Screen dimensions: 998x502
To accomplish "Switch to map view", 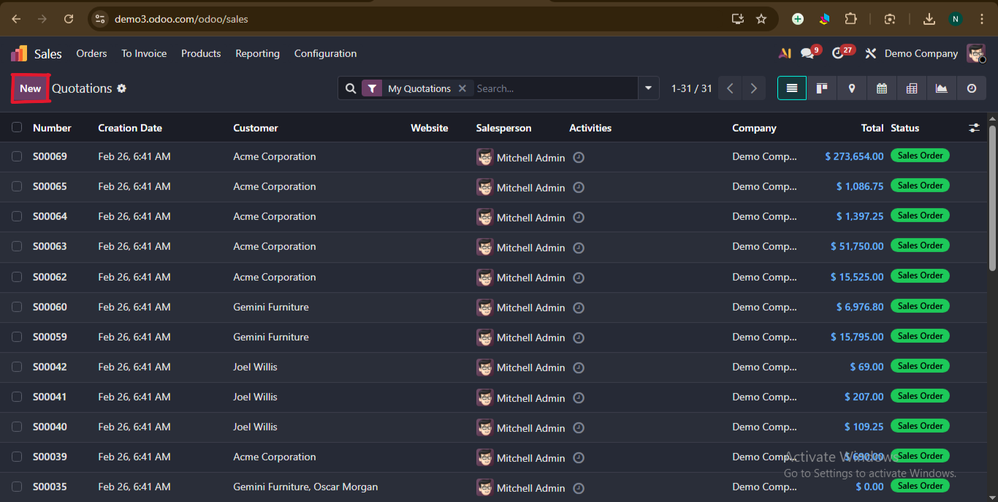I will click(852, 88).
